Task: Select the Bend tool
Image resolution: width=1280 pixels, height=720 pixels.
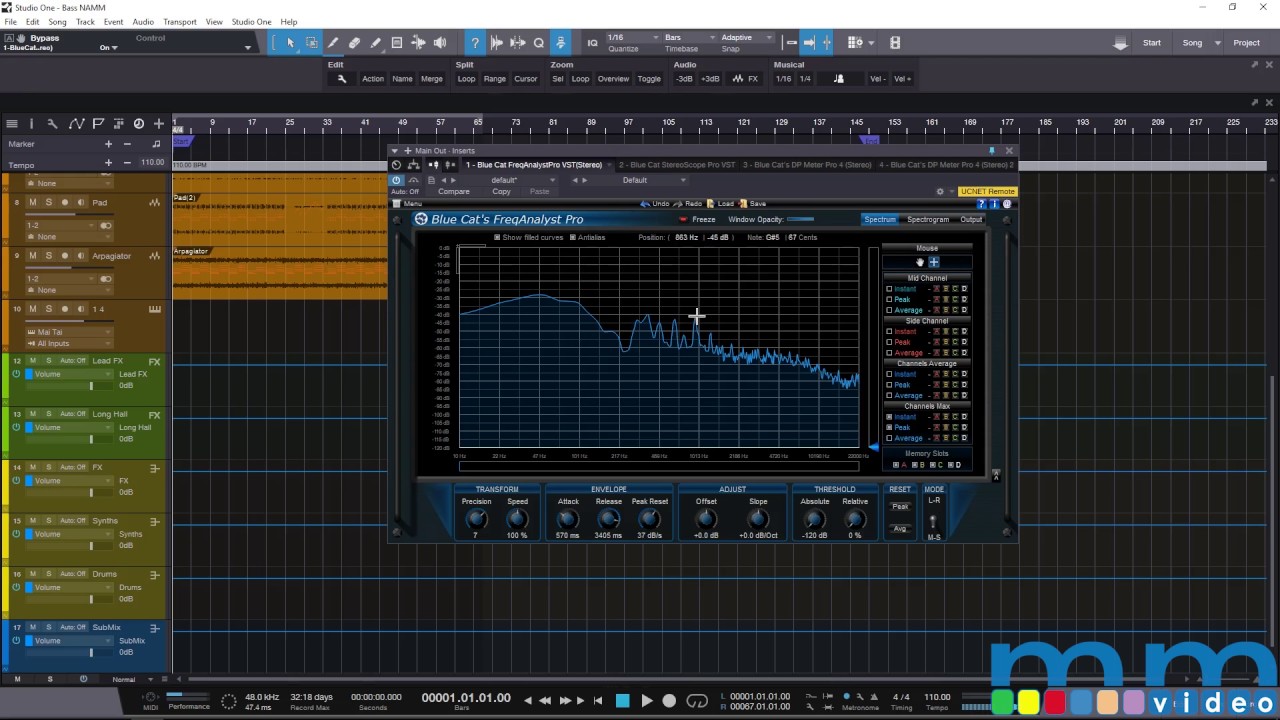Action: 418,43
